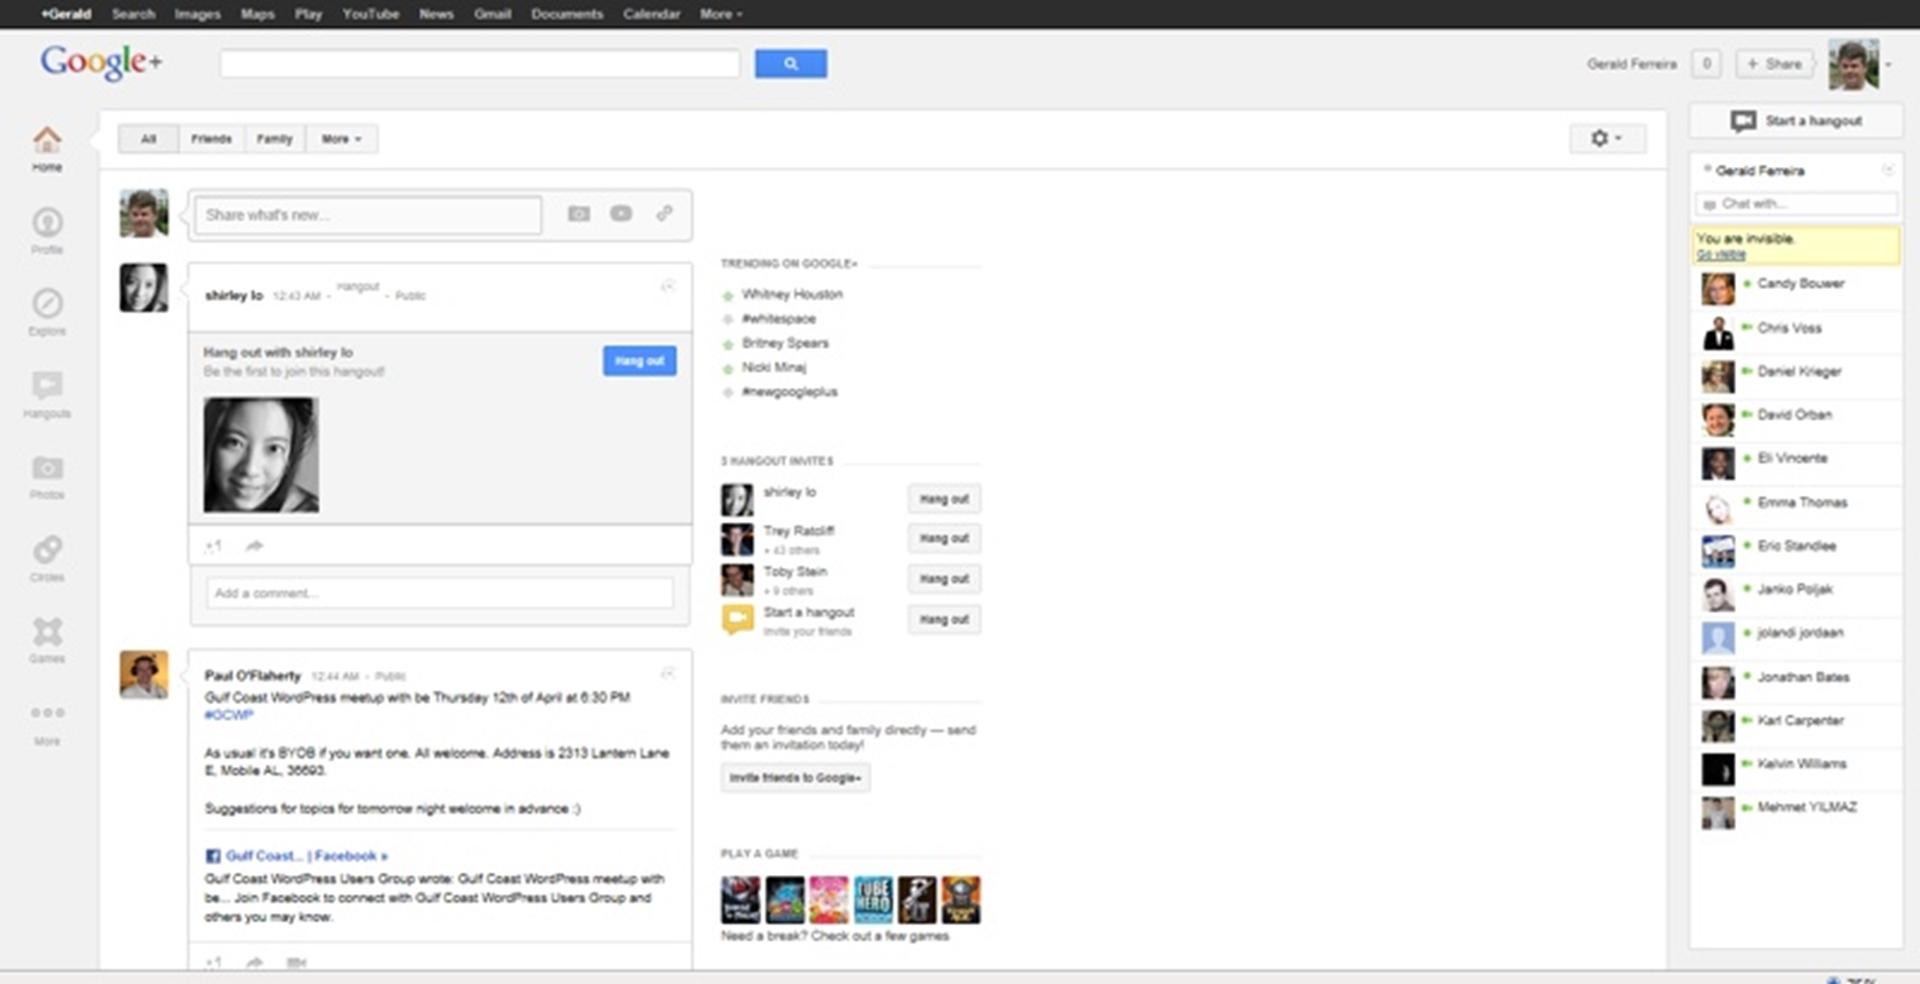Image resolution: width=1920 pixels, height=984 pixels.
Task: Open the Photos camera icon in sidebar
Action: [47, 468]
